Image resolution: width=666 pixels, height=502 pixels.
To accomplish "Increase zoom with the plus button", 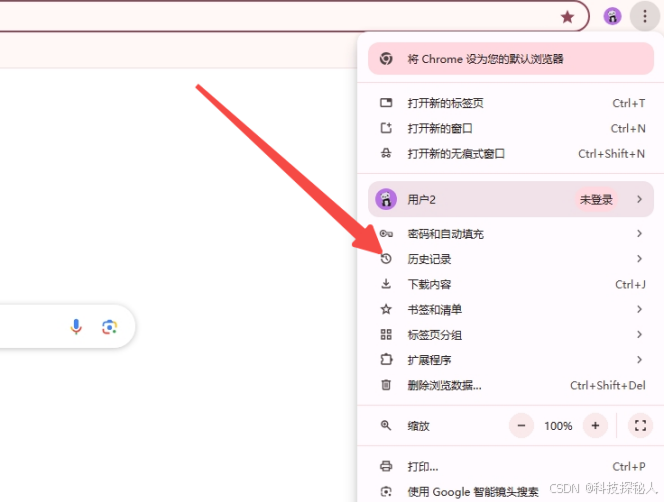I will [x=595, y=426].
